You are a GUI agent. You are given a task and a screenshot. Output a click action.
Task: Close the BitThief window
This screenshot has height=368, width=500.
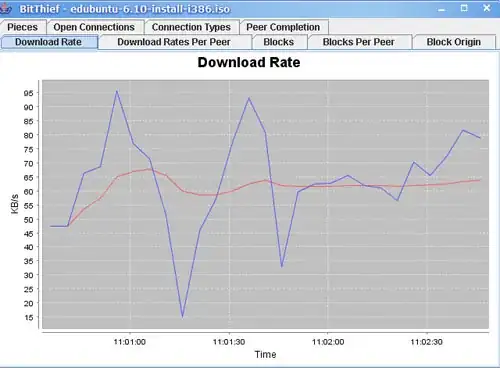[487, 8]
